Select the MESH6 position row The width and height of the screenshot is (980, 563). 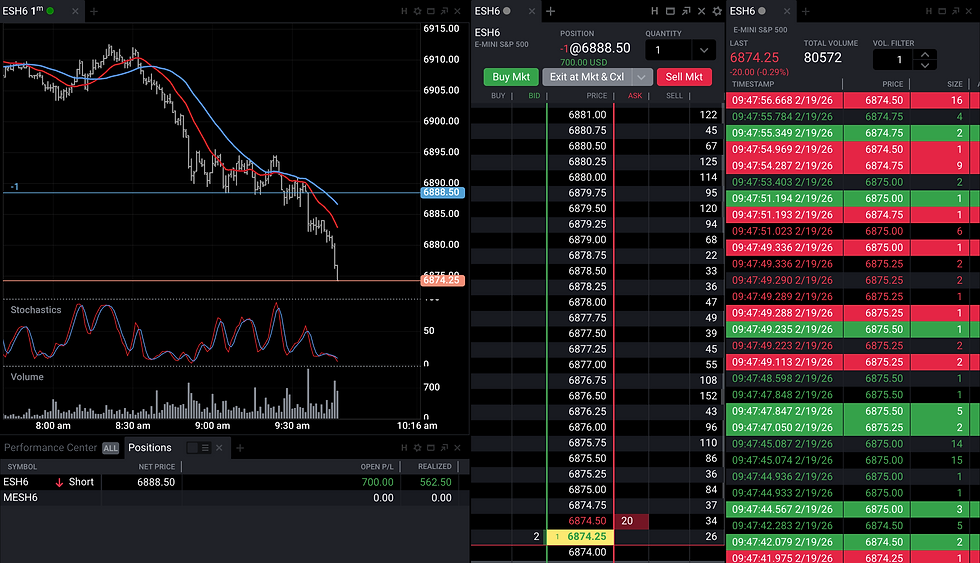coord(234,498)
